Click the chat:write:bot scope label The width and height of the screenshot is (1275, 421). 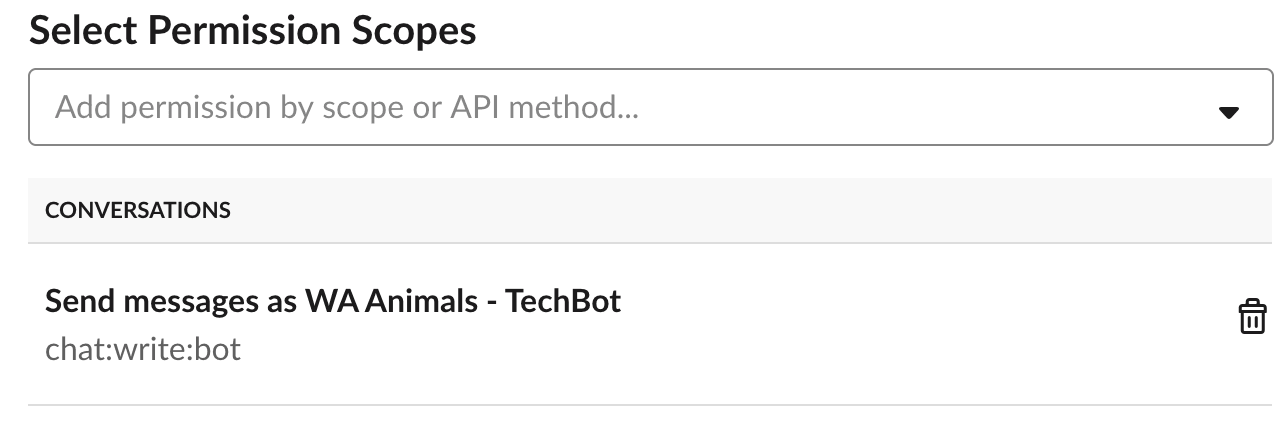pos(143,350)
